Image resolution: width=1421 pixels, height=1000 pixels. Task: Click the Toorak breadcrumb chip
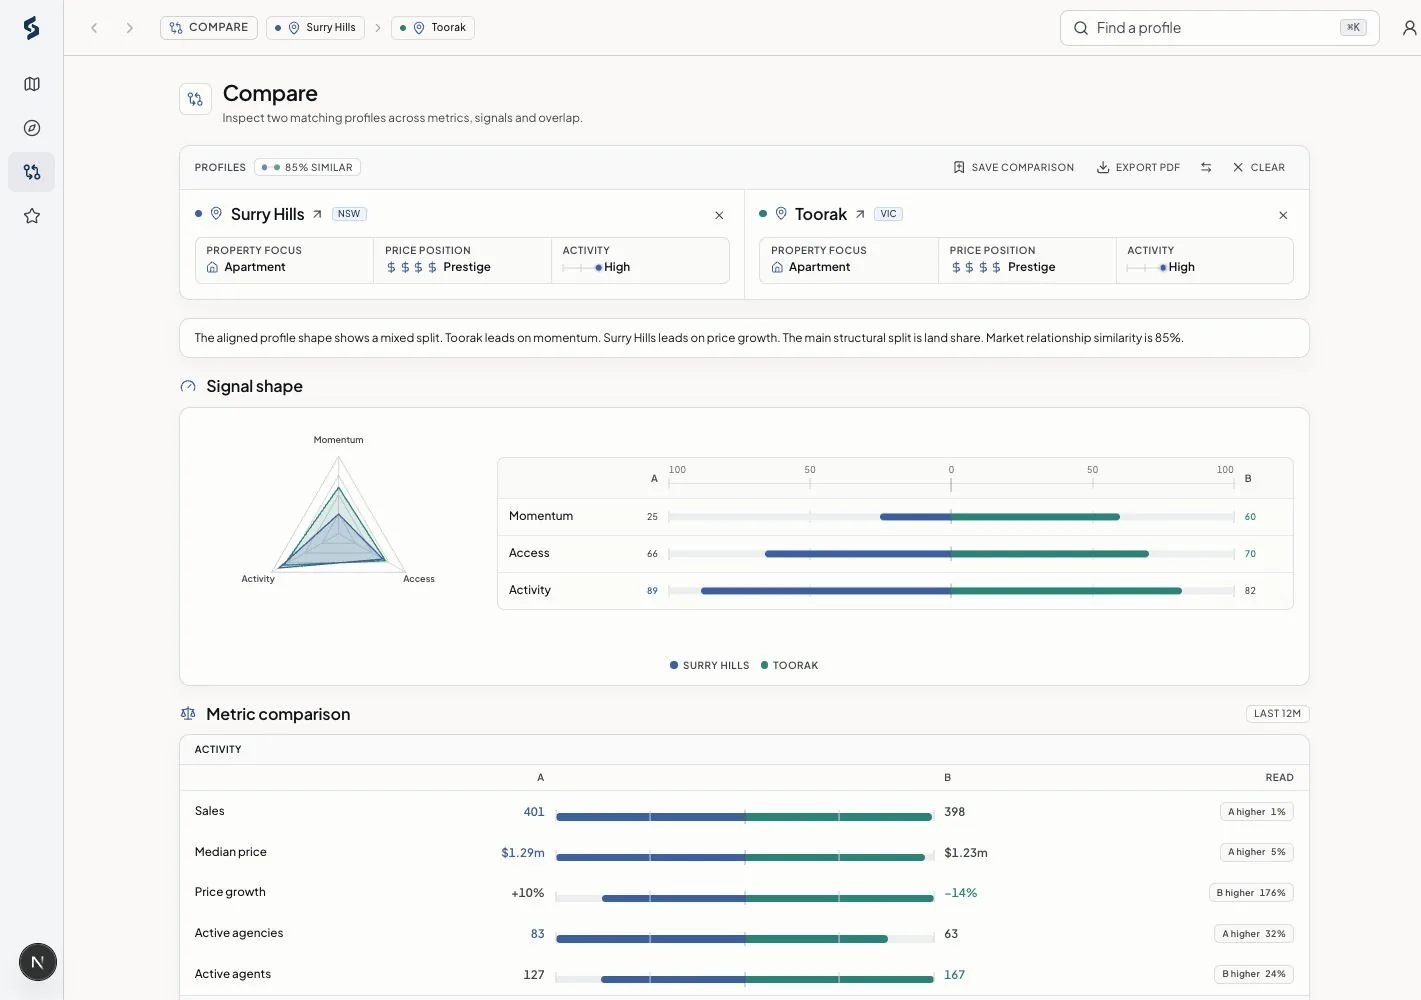pos(433,28)
